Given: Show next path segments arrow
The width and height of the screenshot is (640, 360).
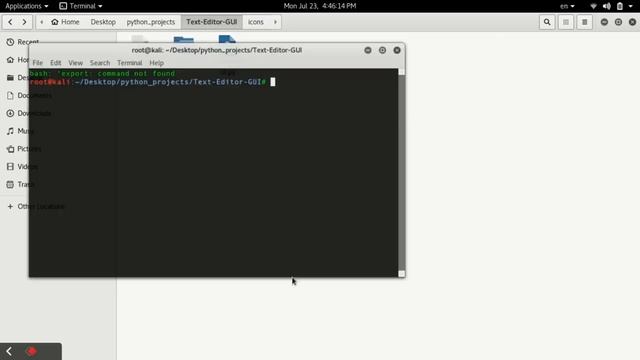Looking at the screenshot, I should (x=275, y=22).
